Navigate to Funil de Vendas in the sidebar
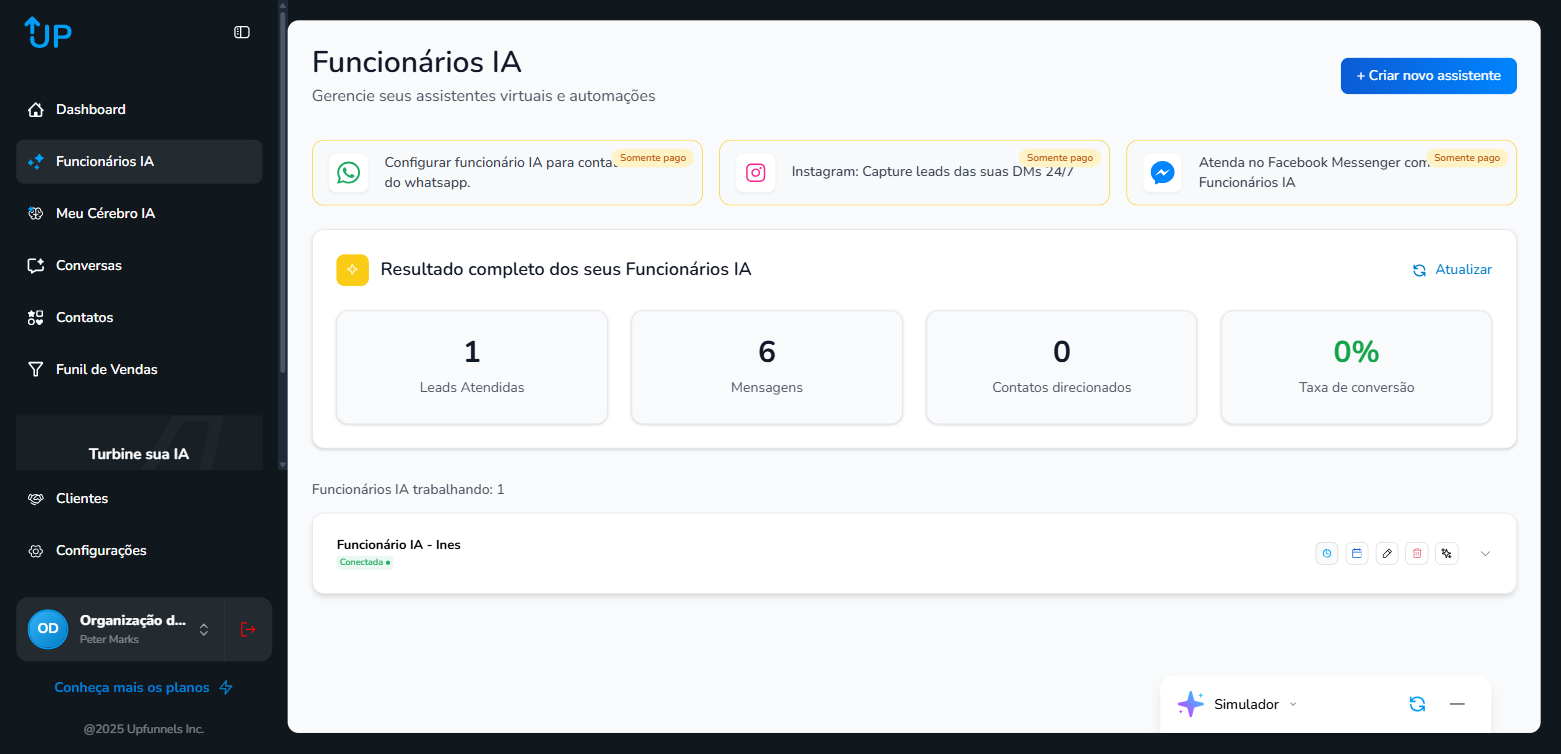 click(107, 369)
